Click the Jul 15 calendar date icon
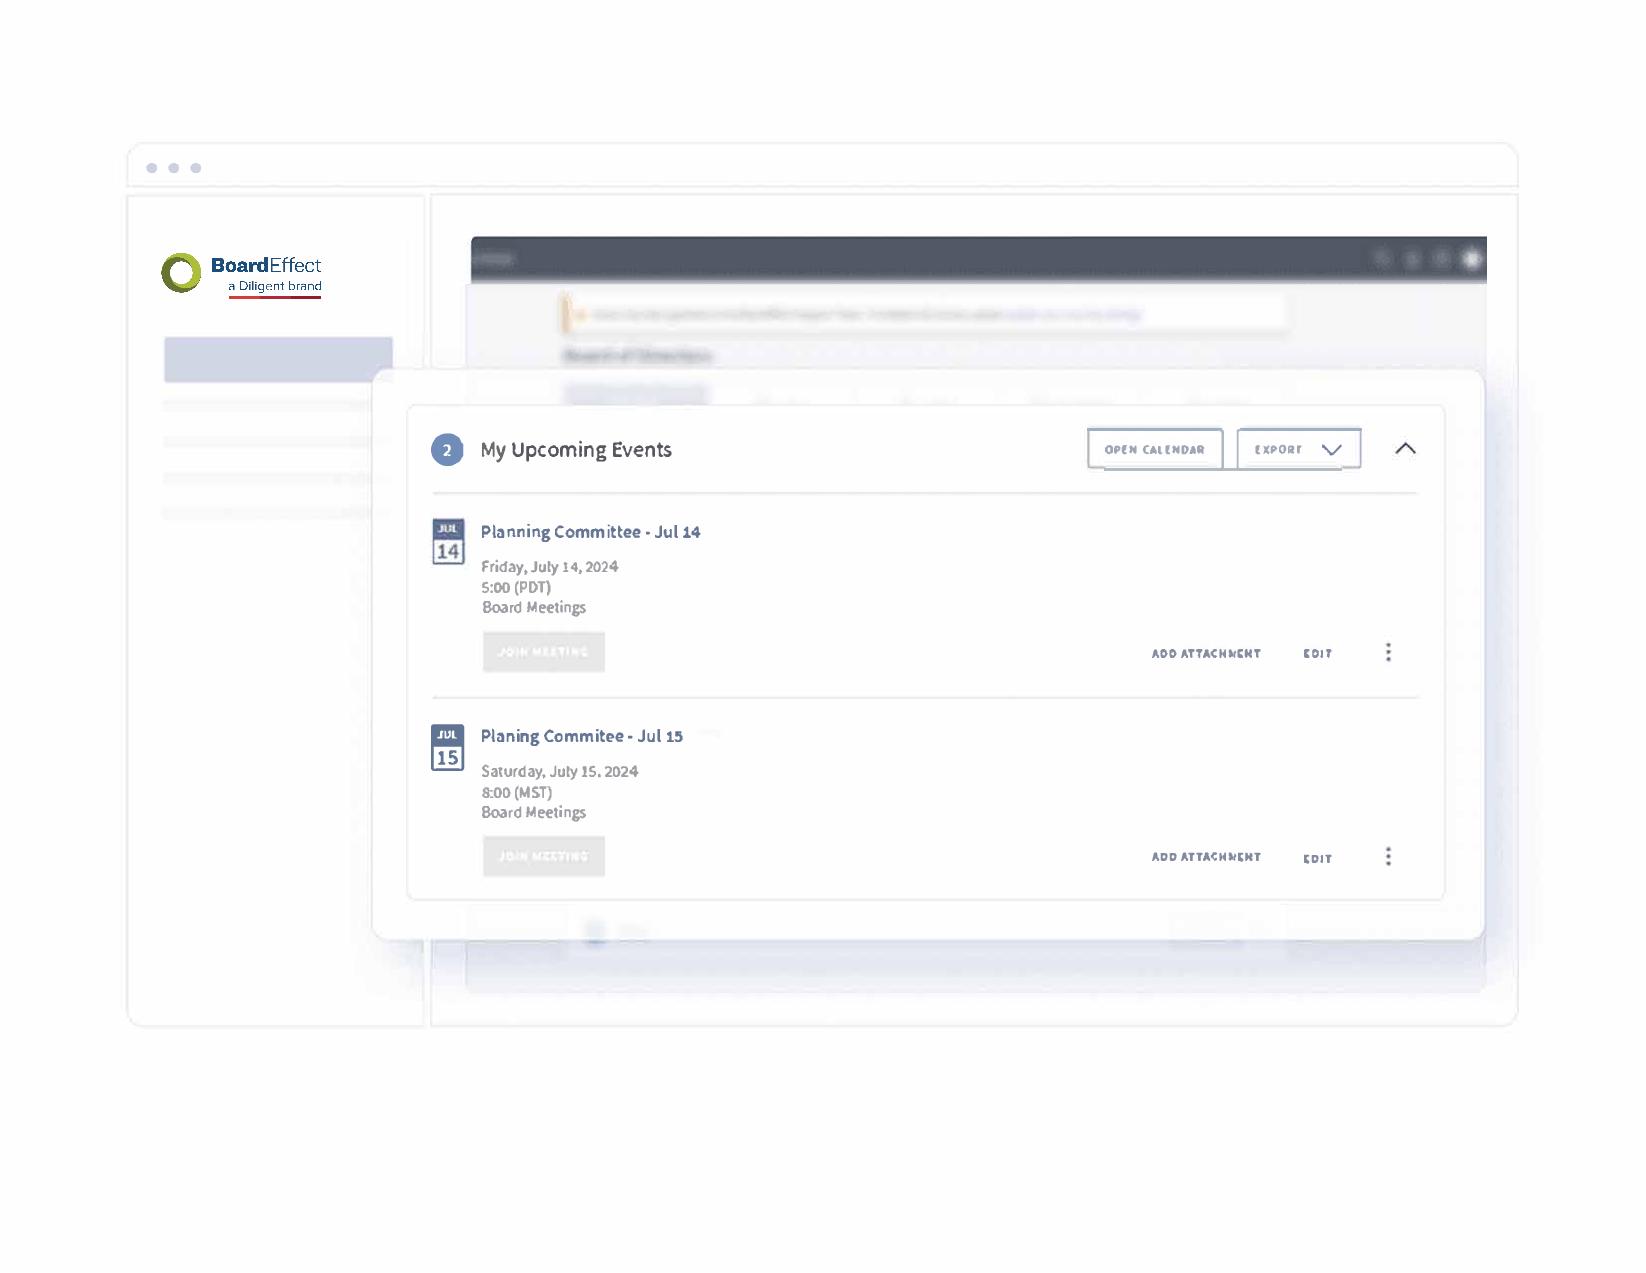 coord(447,748)
